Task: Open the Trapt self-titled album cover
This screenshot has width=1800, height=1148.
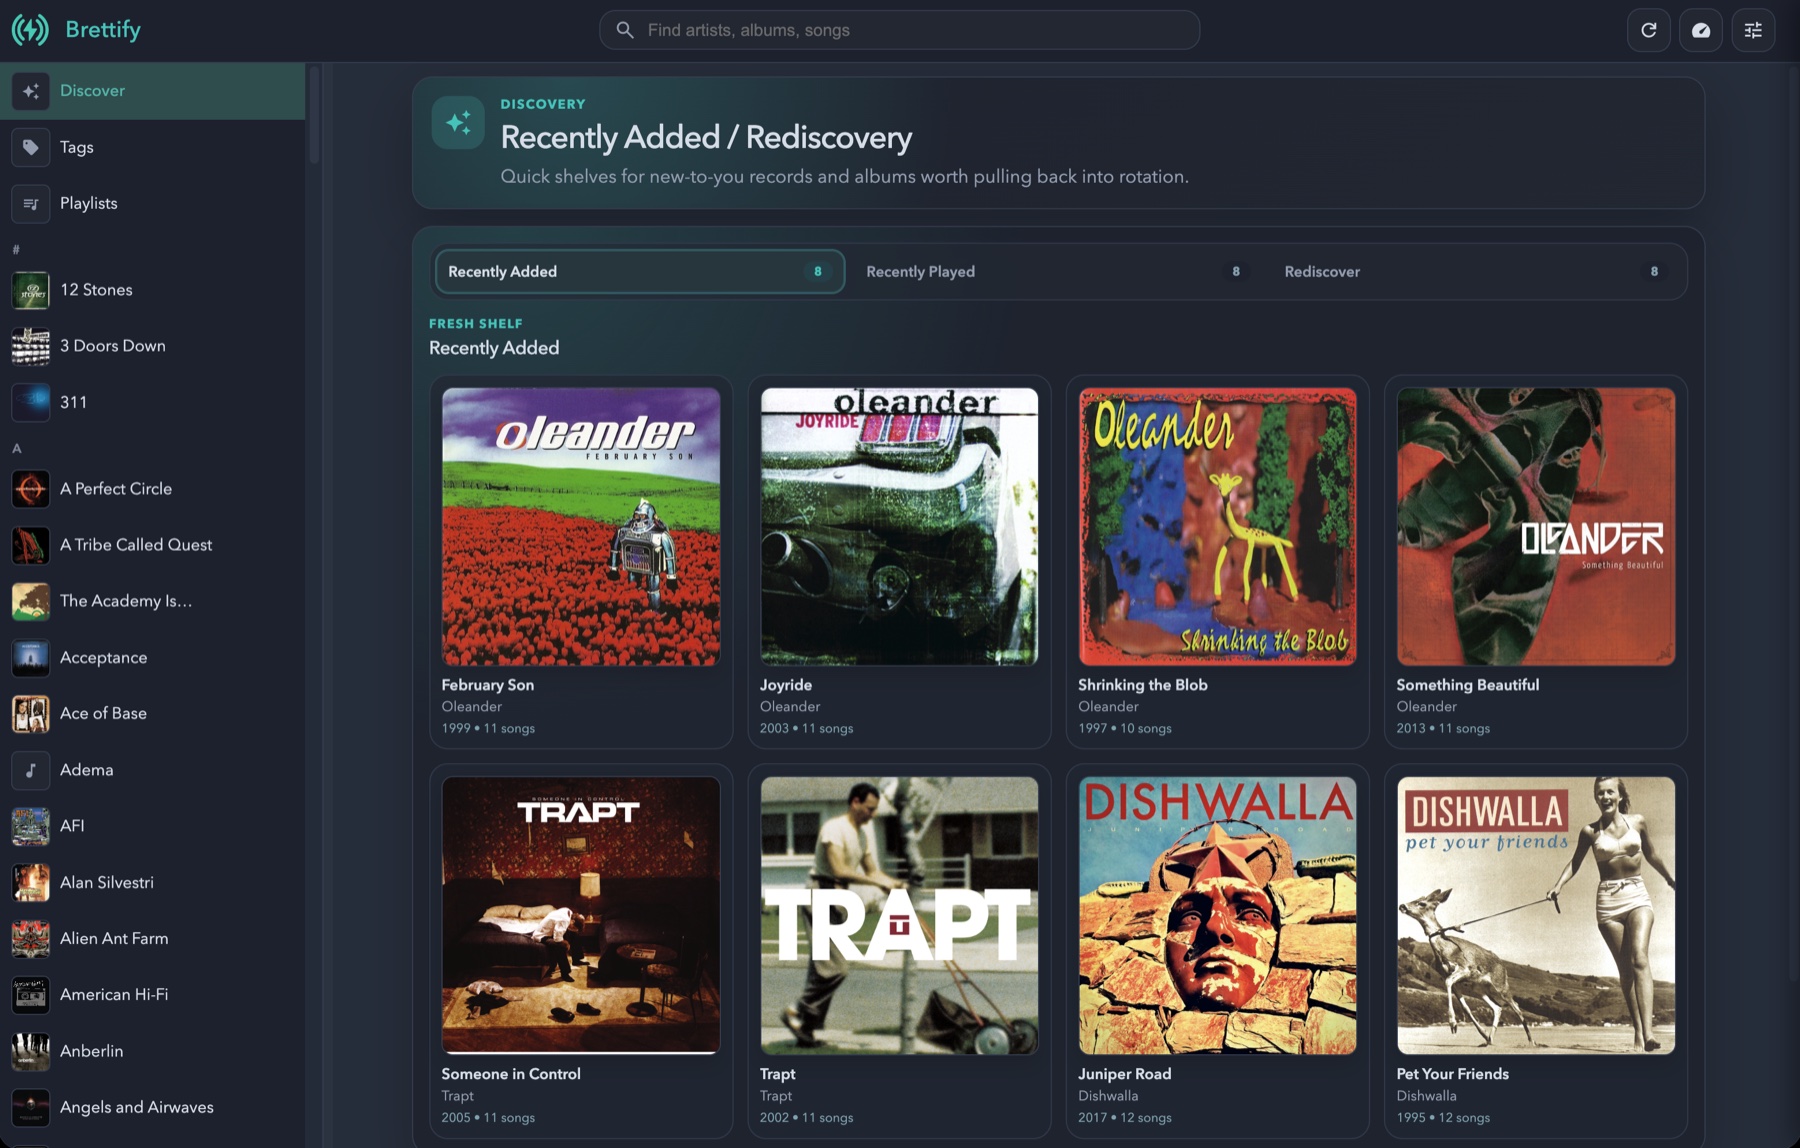Action: (899, 915)
